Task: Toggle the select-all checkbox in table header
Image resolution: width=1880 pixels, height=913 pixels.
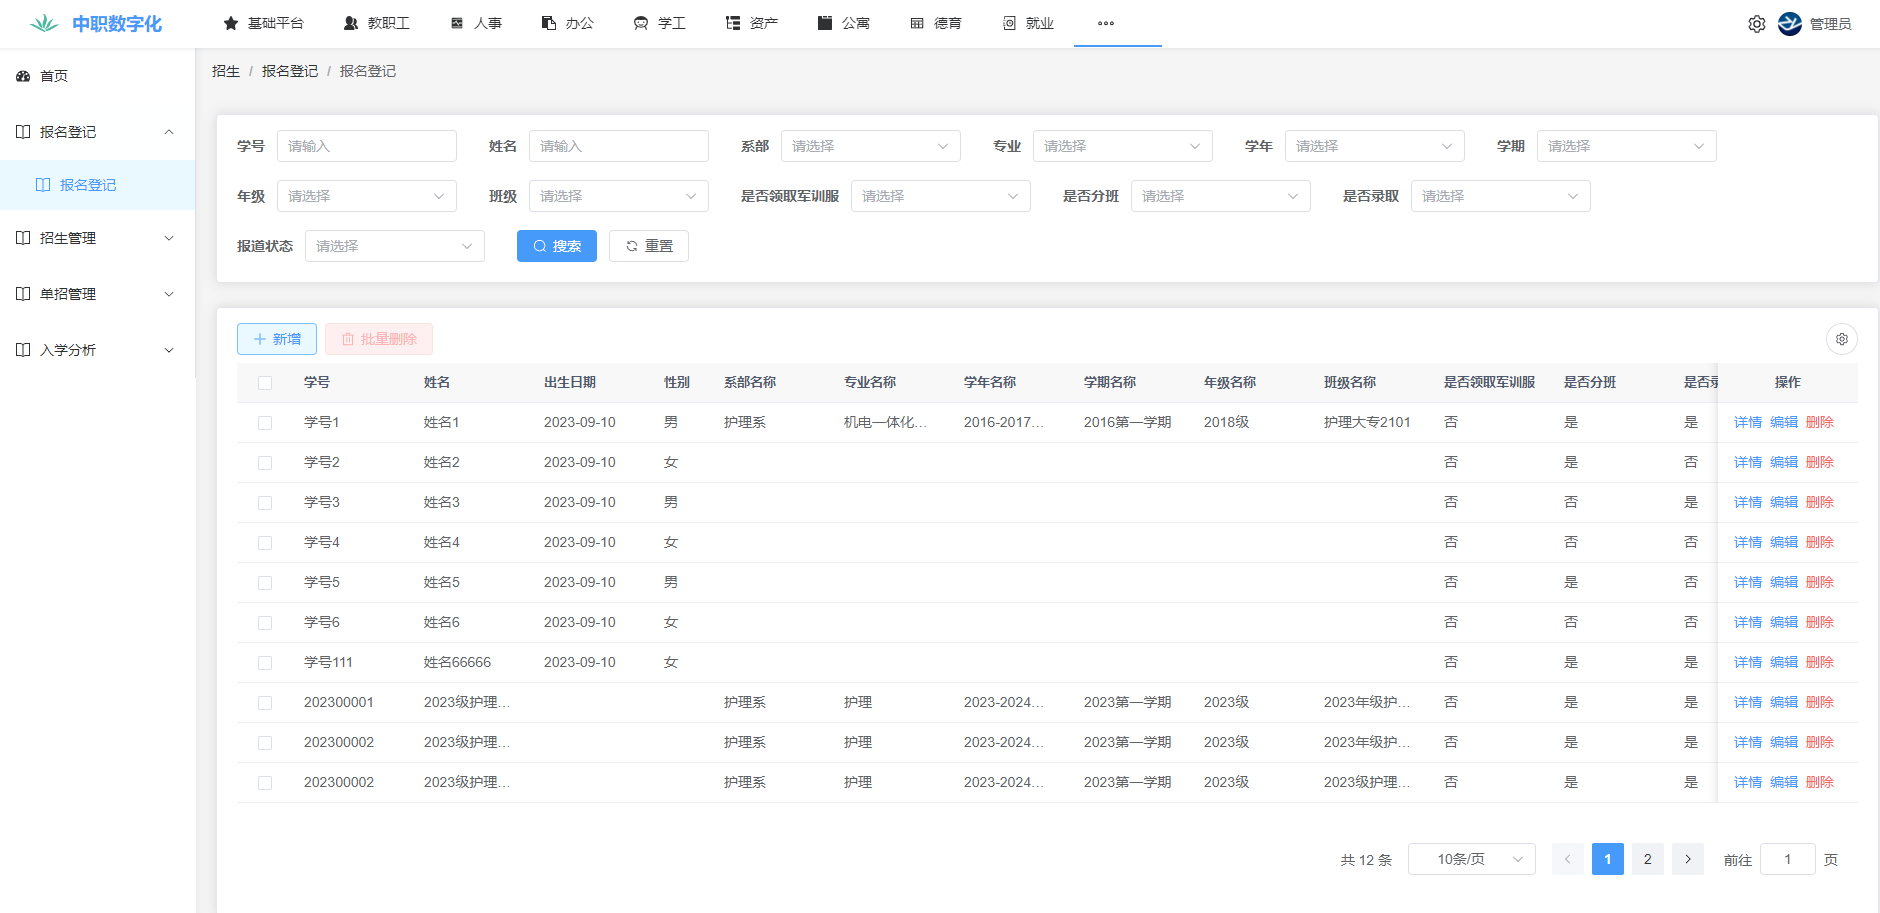Action: point(265,383)
